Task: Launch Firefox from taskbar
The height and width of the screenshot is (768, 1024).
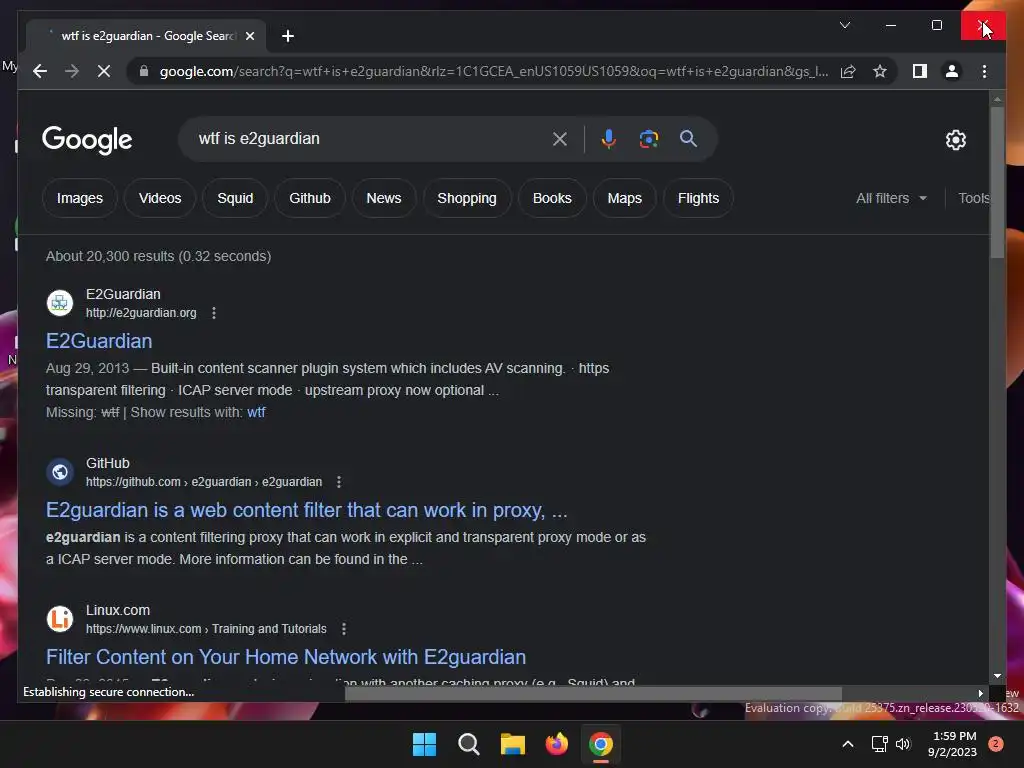Action: pos(557,744)
